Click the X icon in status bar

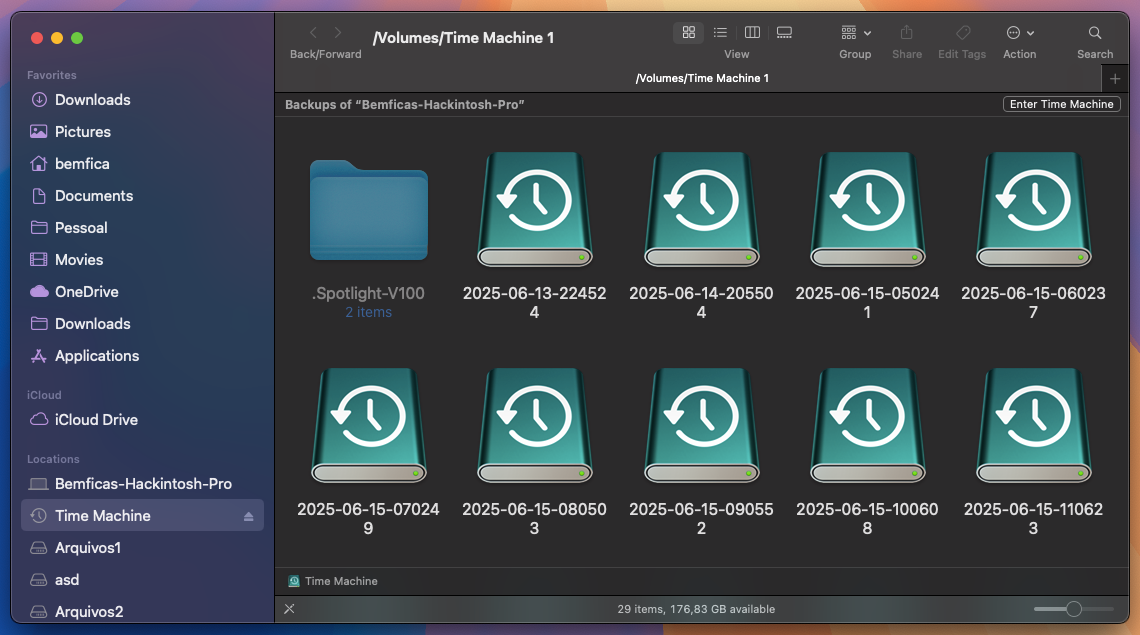(289, 609)
